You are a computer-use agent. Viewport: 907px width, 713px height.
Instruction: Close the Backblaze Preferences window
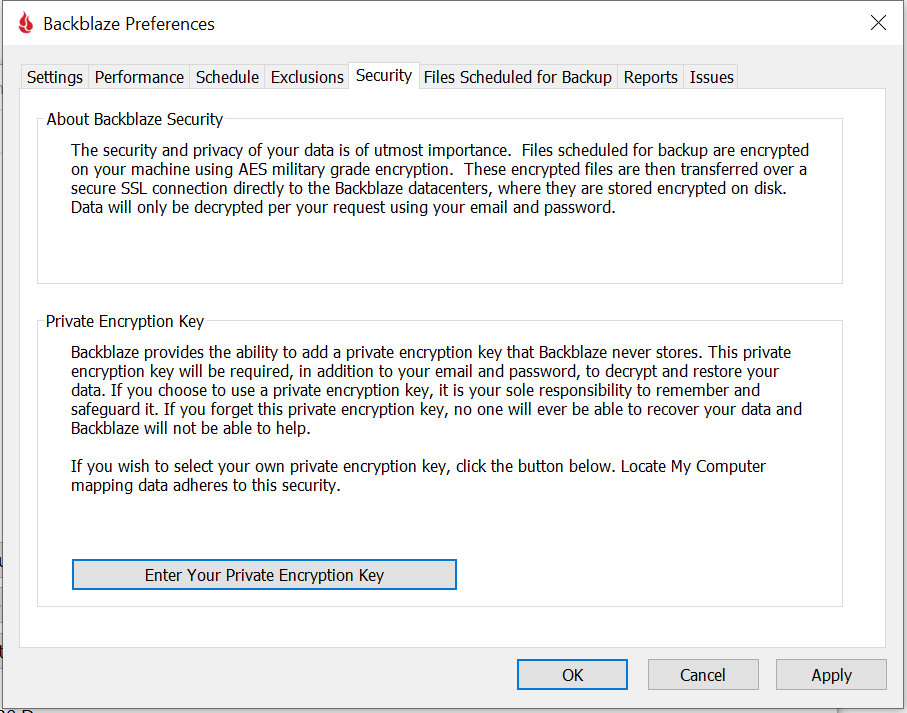pos(878,23)
